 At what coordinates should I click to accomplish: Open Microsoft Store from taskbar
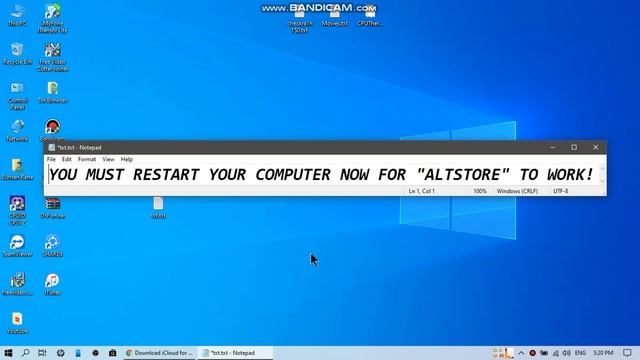[x=113, y=353]
